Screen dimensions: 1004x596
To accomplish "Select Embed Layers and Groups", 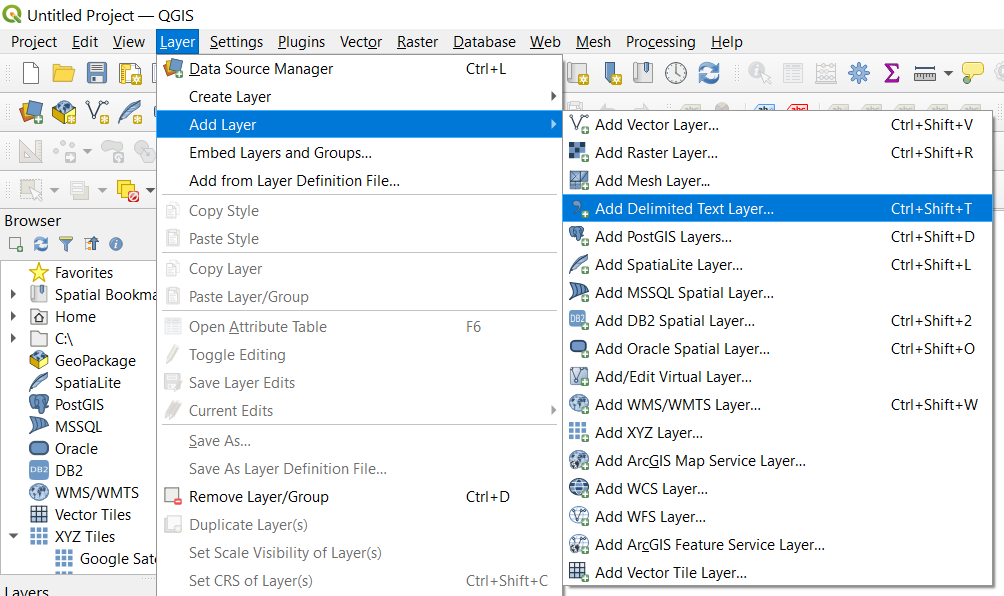I will [359, 153].
